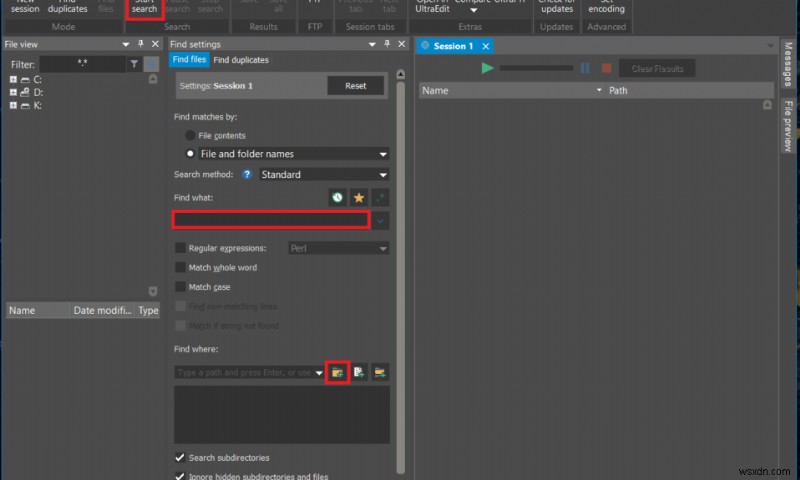Open the Perl regex engine dropdown
Viewport: 800px width, 480px height.
pos(383,248)
